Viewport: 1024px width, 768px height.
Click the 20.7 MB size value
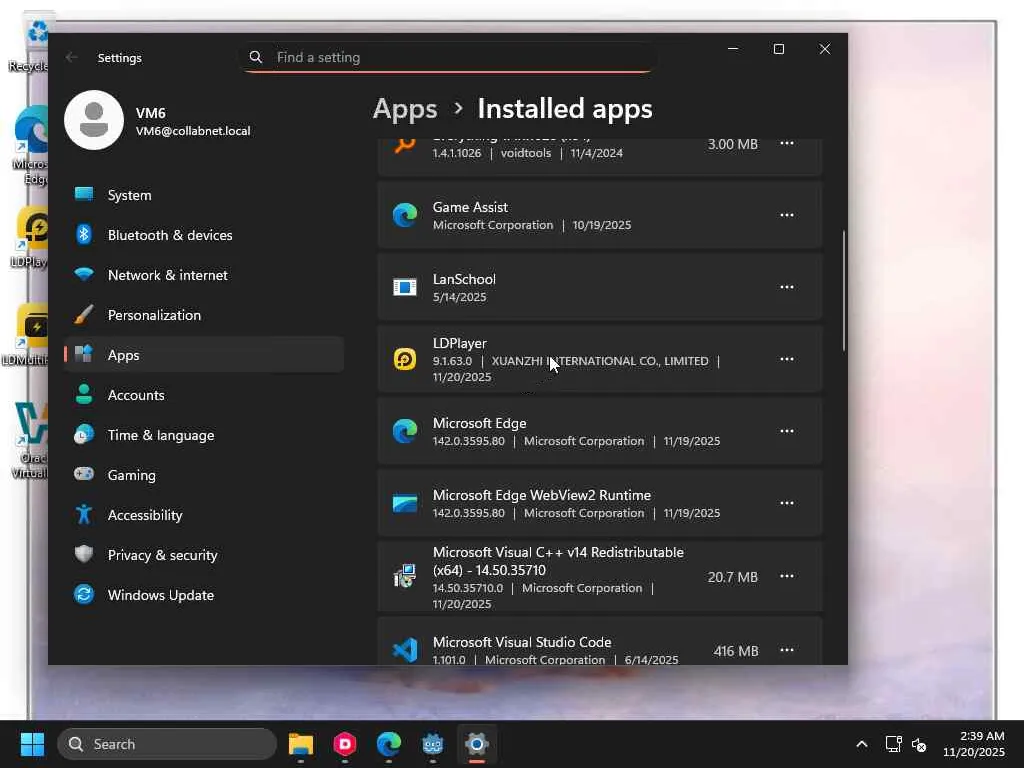(733, 577)
